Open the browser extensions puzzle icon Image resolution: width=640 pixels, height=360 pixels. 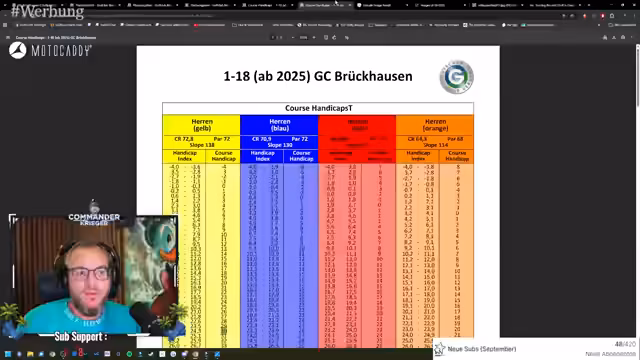tap(612, 16)
